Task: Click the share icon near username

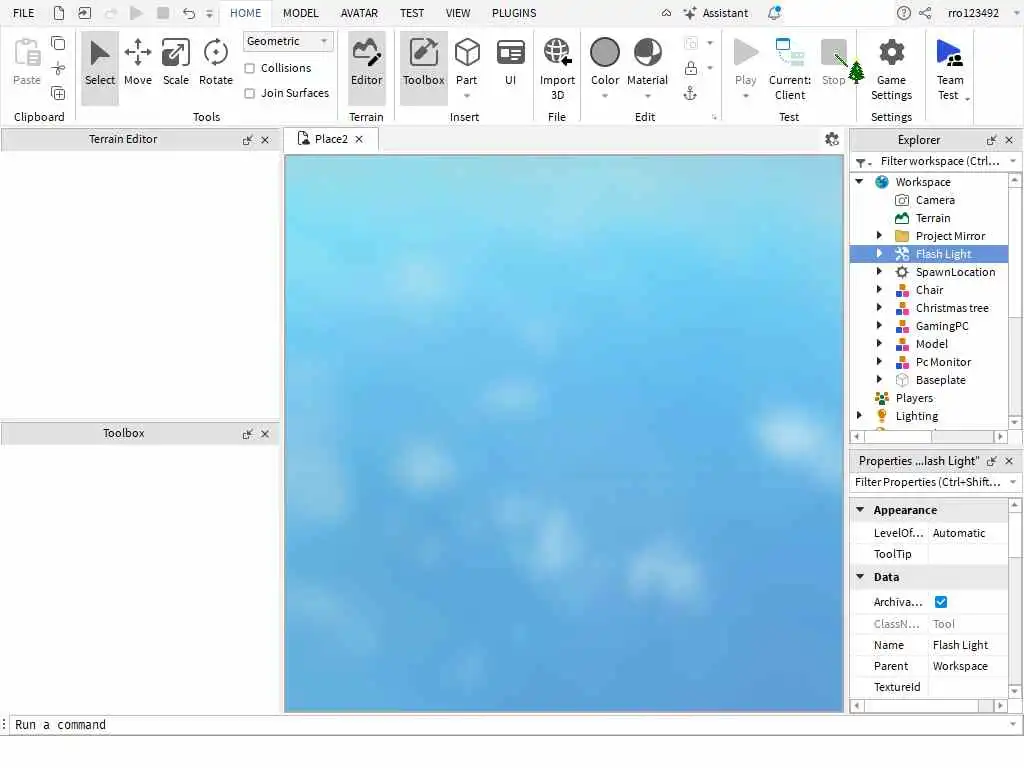Action: 925,13
